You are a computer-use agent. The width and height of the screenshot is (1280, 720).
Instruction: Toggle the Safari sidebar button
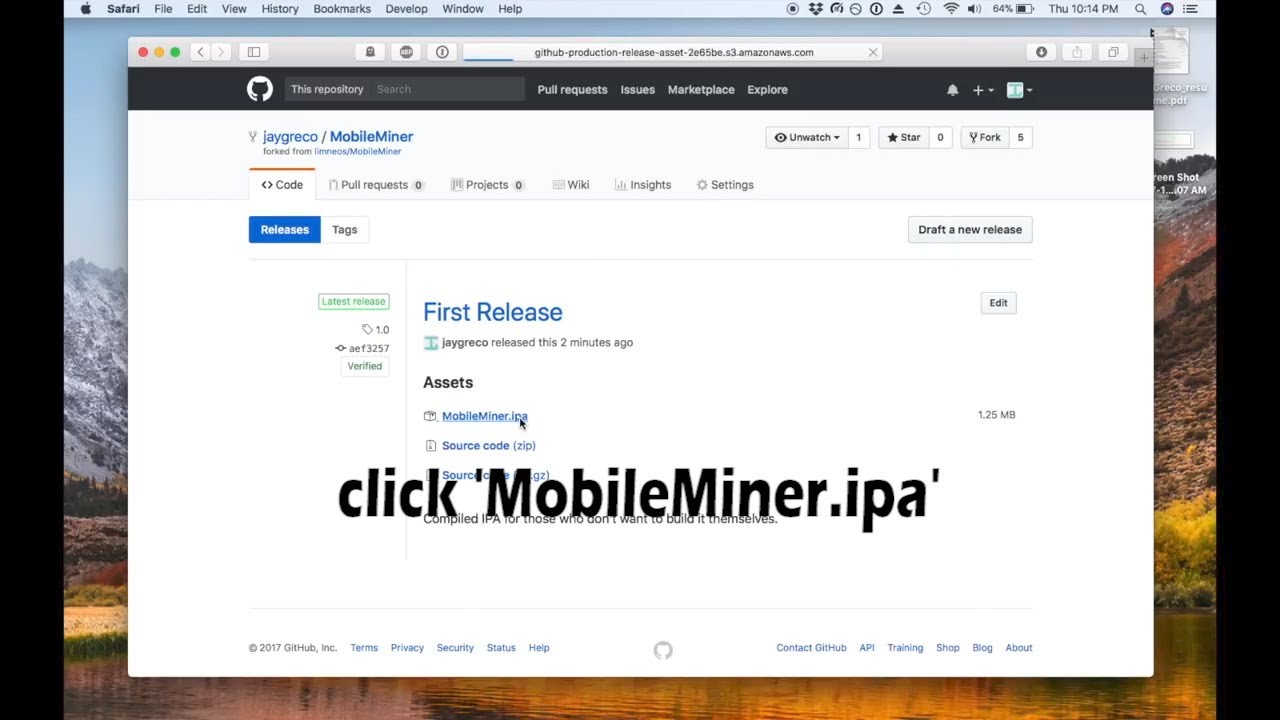(254, 52)
